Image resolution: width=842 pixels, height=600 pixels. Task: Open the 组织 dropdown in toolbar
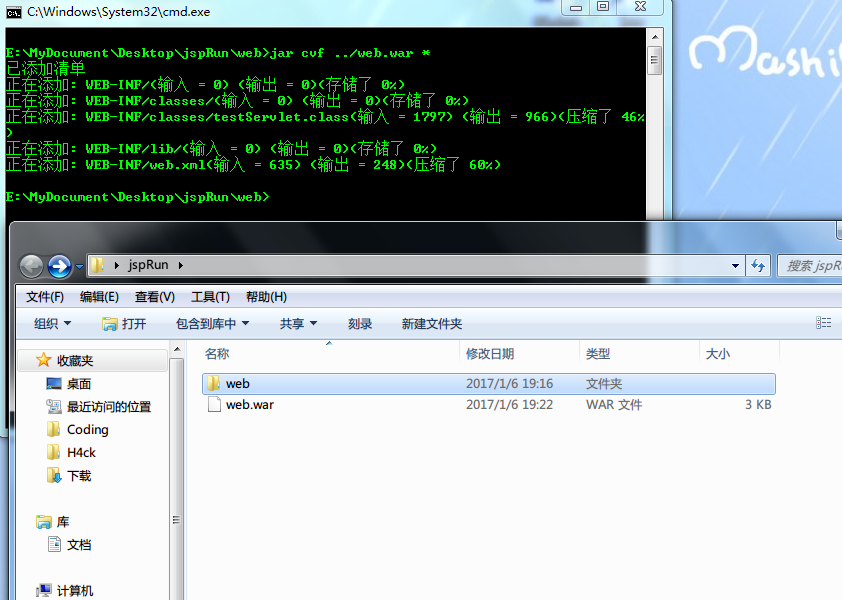(x=52, y=323)
